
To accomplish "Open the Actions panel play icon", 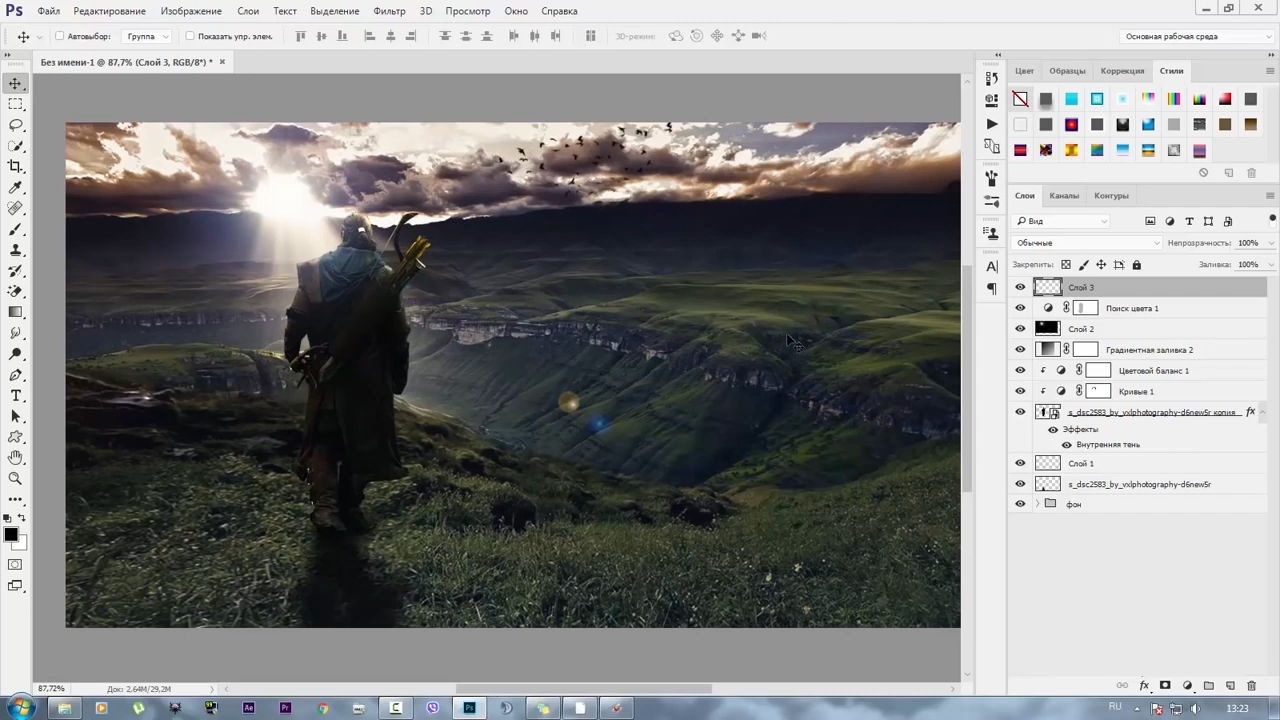I will point(991,124).
